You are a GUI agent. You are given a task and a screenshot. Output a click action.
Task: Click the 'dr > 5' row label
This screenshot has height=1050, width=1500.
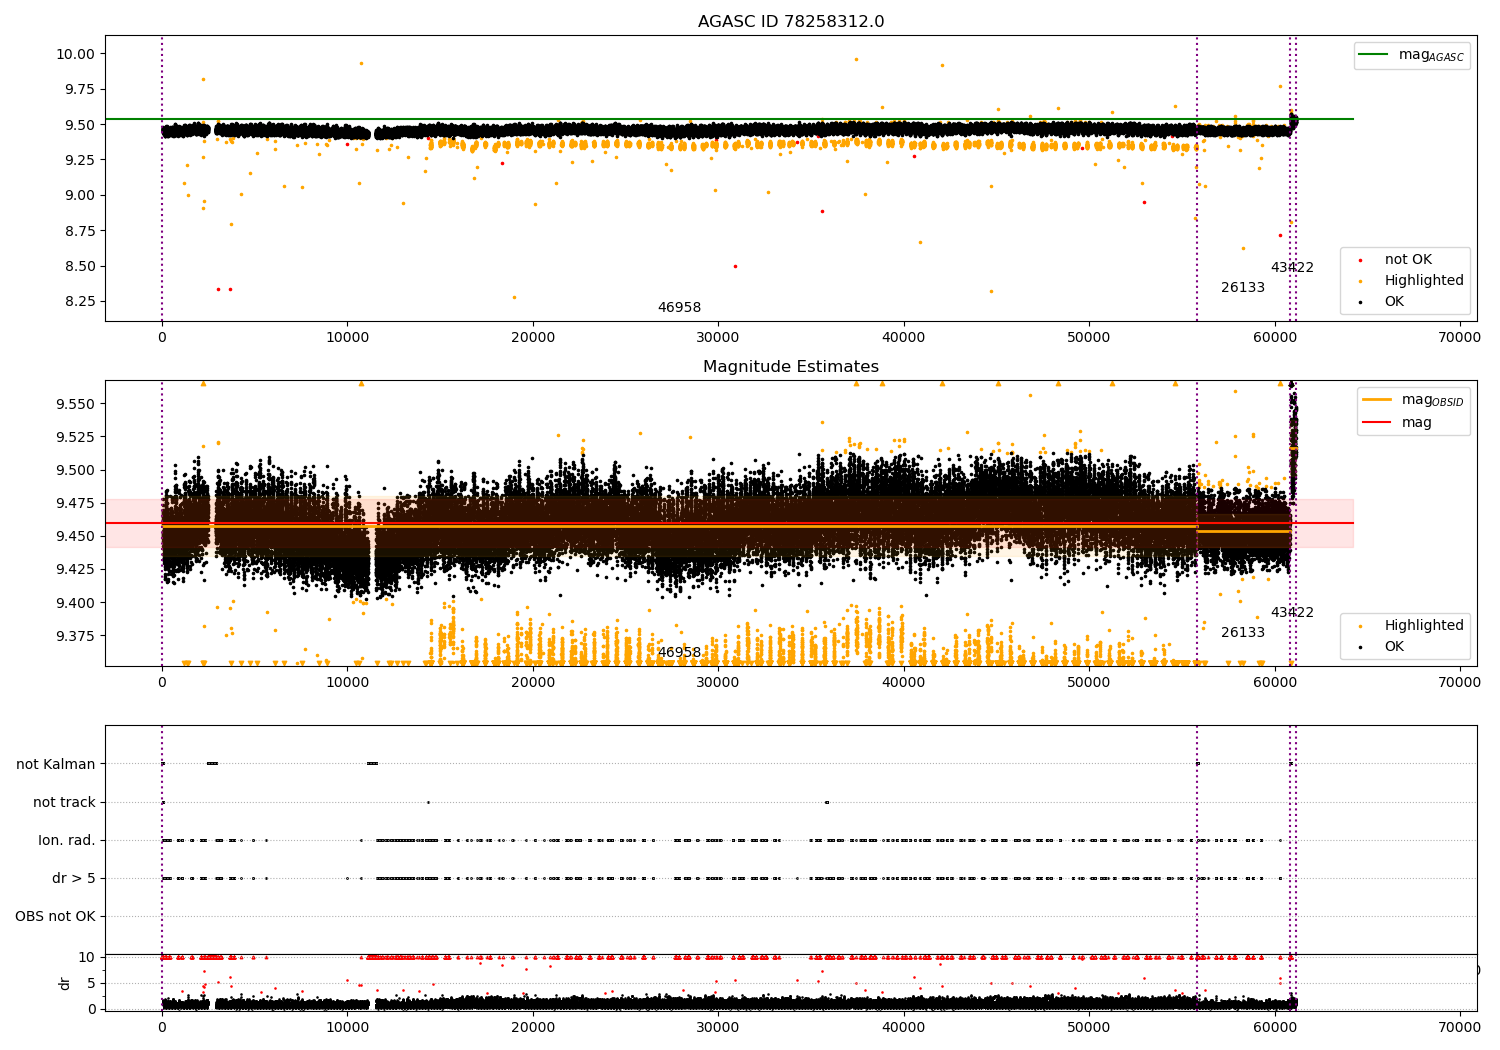74,878
